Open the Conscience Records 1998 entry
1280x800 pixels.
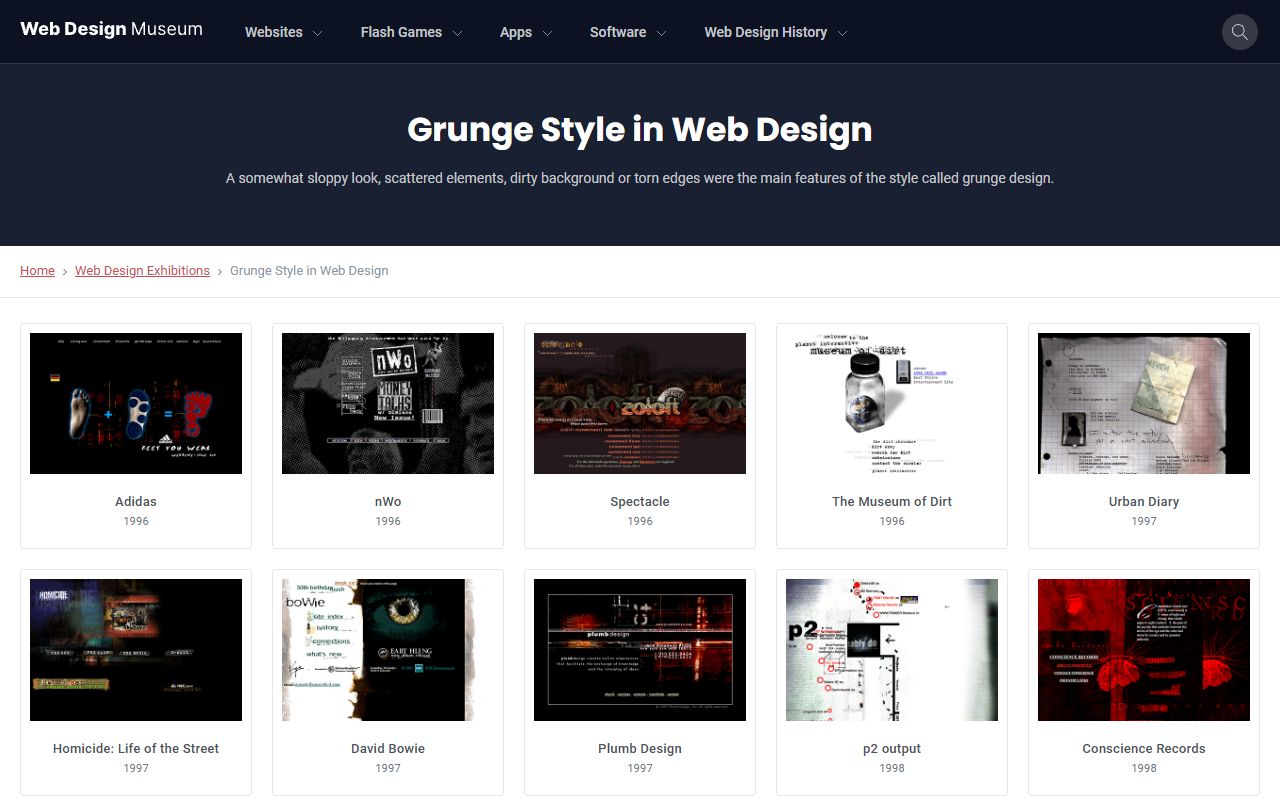pos(1143,649)
